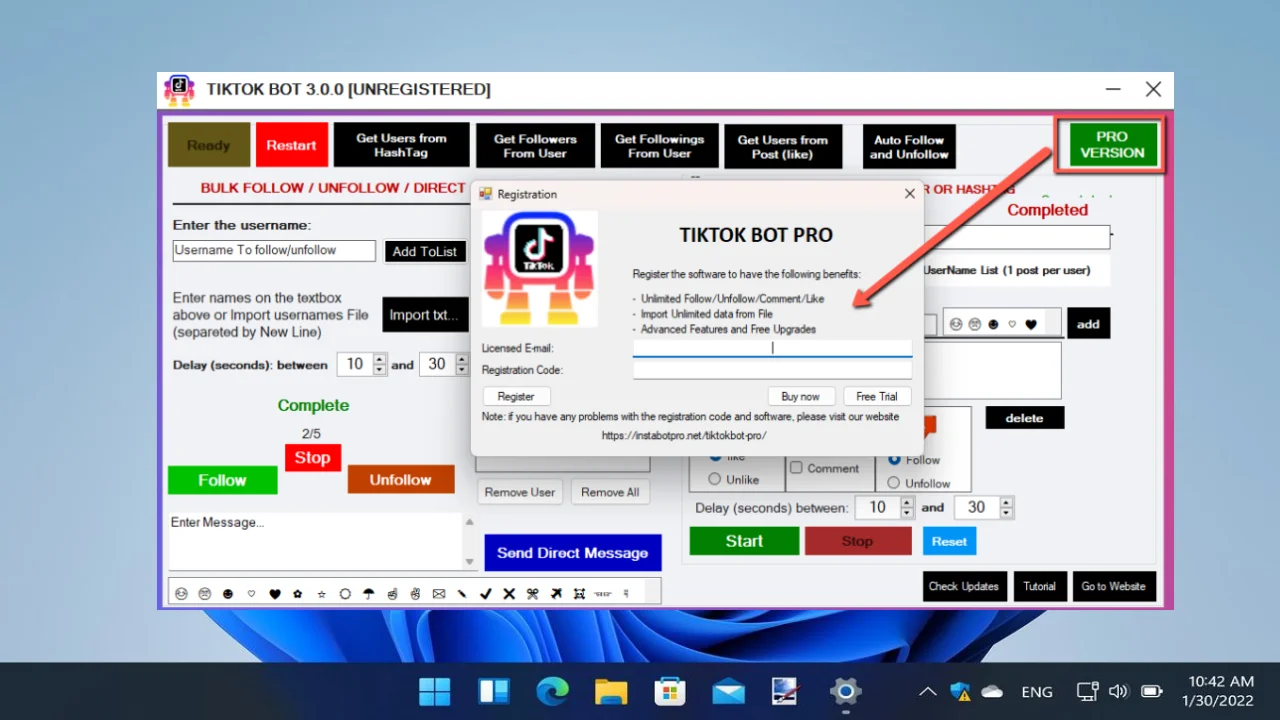Viewport: 1280px width, 720px height.
Task: Pick the smiling face emoji beside the add button
Action: pyautogui.click(x=956, y=324)
